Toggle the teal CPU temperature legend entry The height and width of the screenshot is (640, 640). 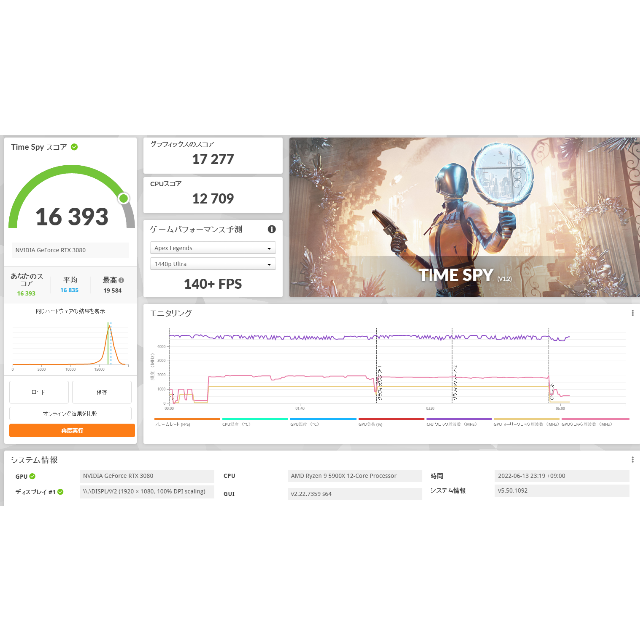coord(255,422)
